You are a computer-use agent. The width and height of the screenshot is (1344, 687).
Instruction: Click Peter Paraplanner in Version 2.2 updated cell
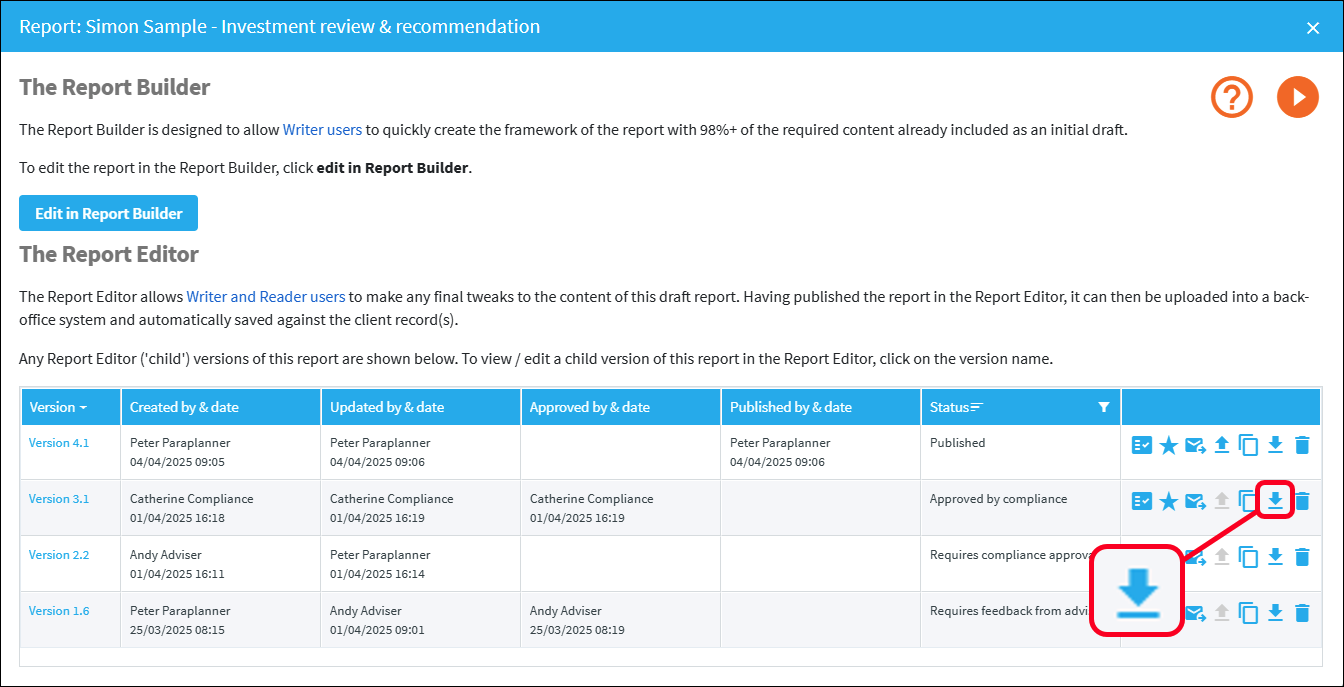click(380, 555)
